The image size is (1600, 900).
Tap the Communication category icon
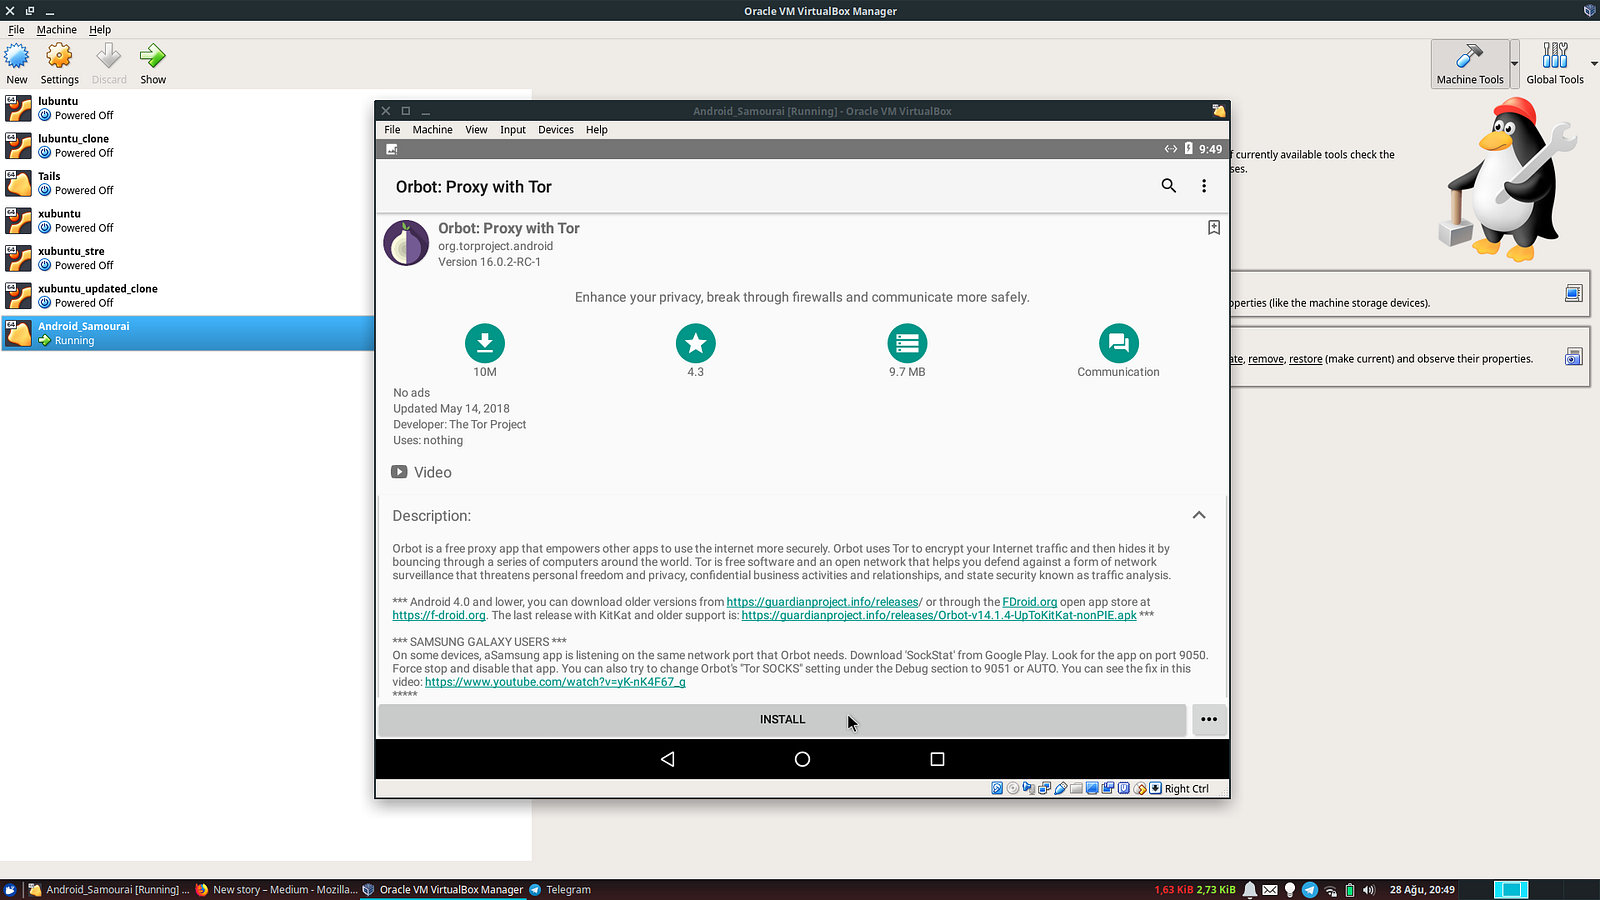coord(1119,343)
